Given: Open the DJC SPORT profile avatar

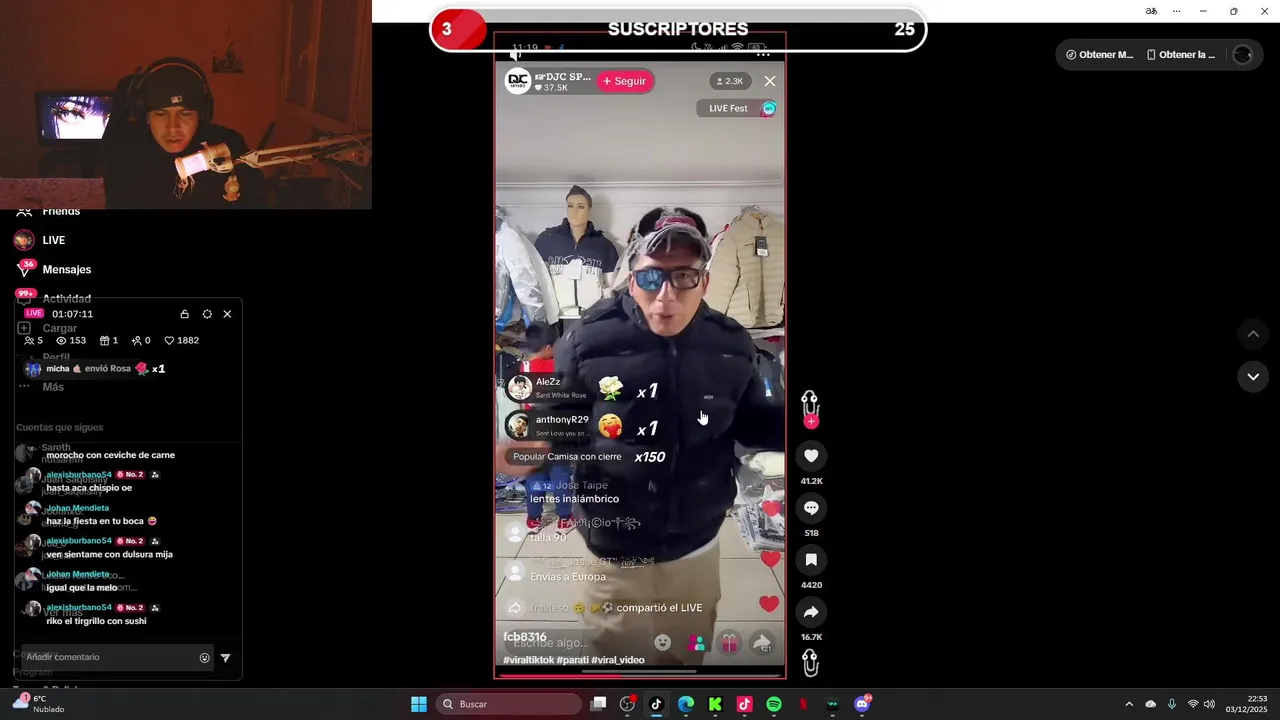Looking at the screenshot, I should 518,81.
